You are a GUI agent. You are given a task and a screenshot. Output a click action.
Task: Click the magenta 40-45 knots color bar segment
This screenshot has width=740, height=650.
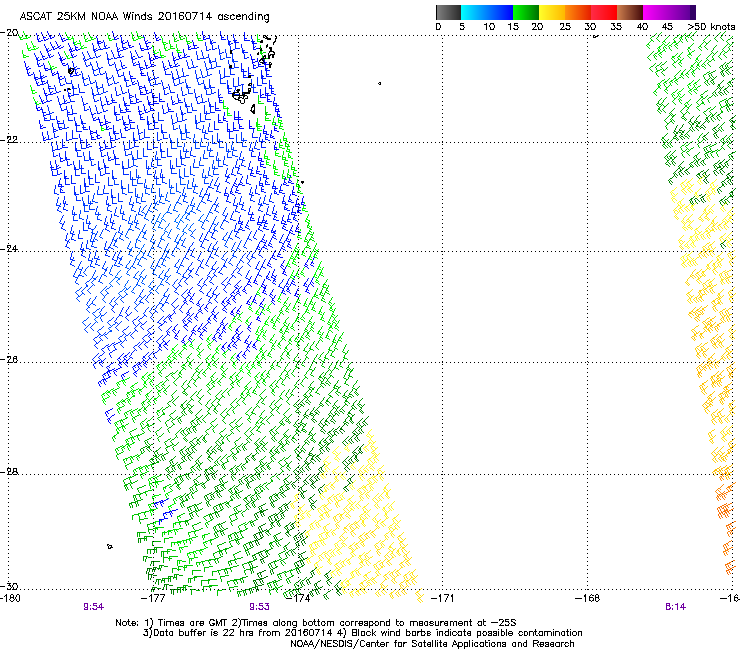tap(656, 12)
